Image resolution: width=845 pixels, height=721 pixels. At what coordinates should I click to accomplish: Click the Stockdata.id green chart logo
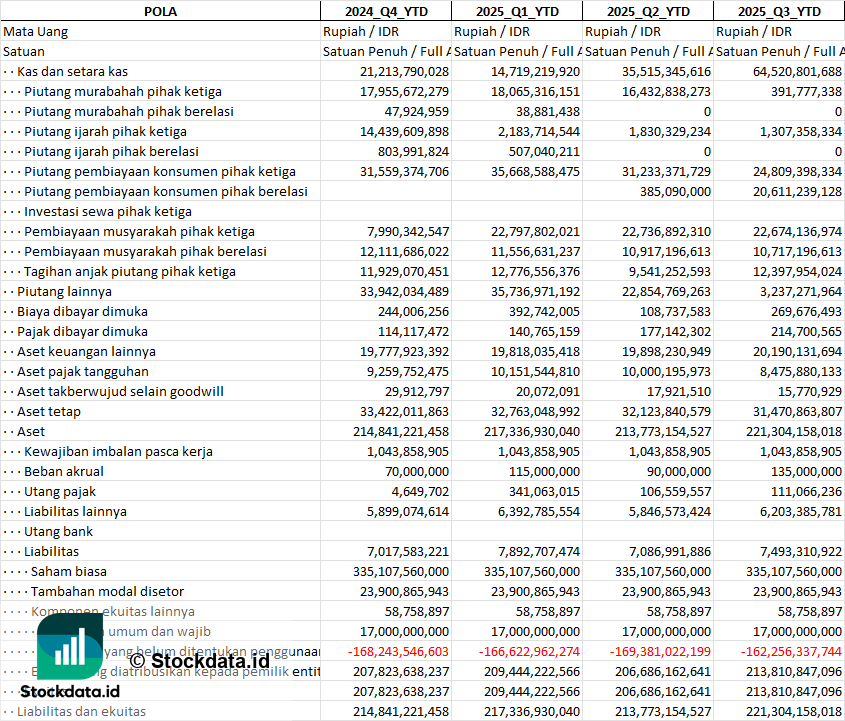tap(70, 646)
